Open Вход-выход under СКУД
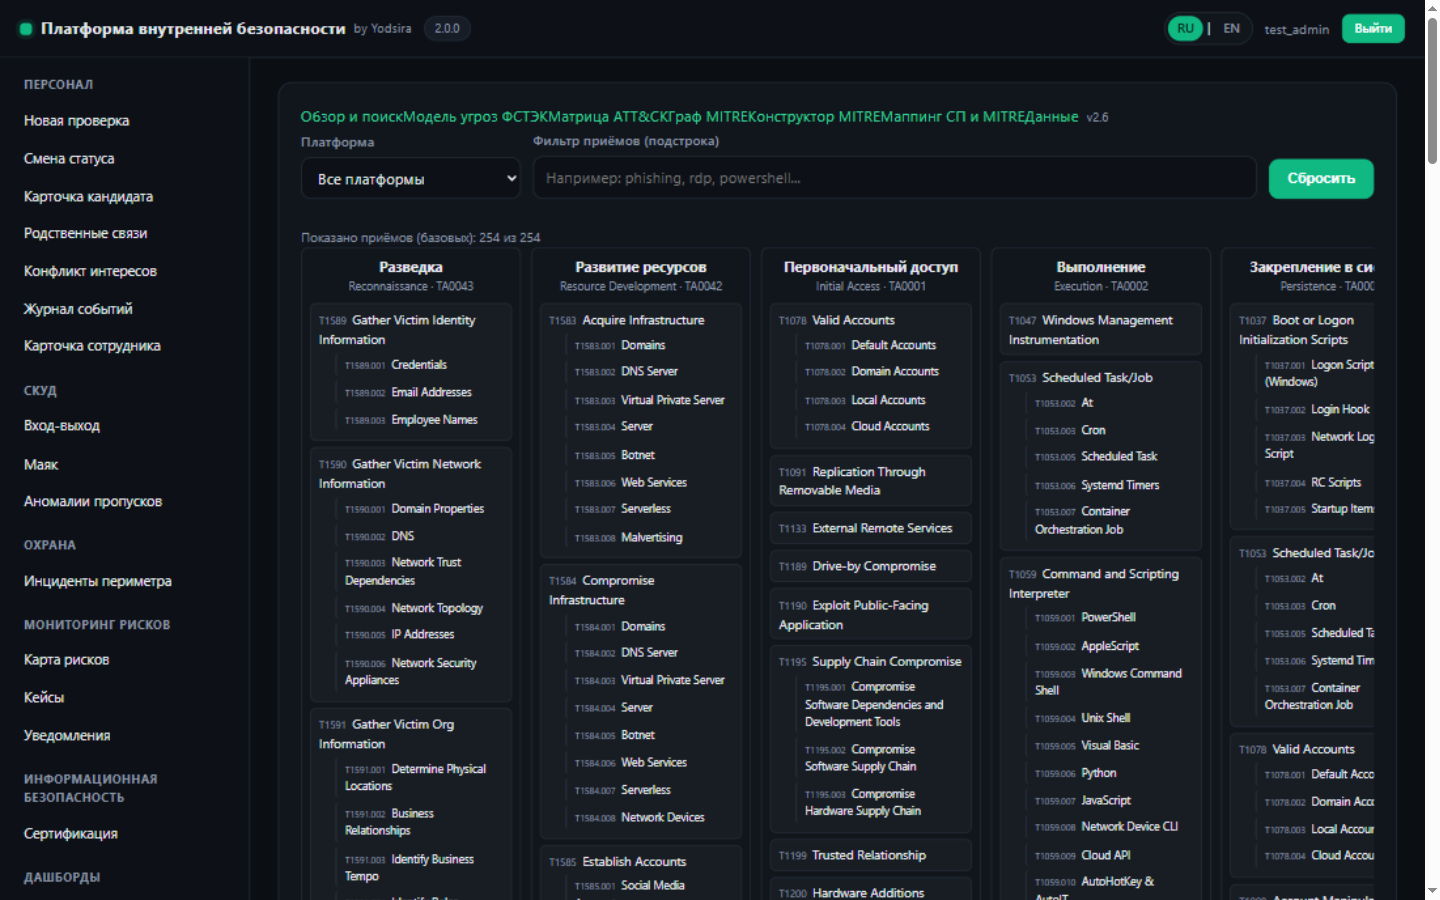The height and width of the screenshot is (900, 1440). pos(62,426)
